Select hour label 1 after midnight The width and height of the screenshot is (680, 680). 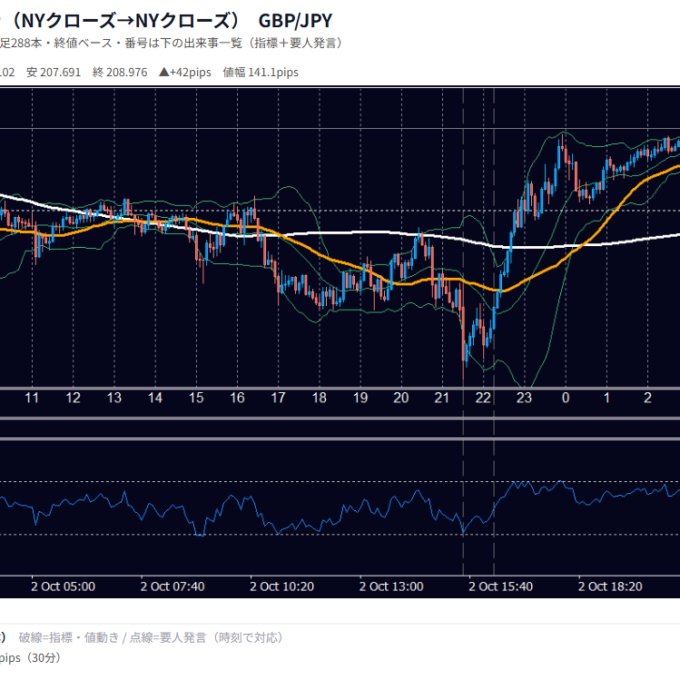[x=607, y=398]
